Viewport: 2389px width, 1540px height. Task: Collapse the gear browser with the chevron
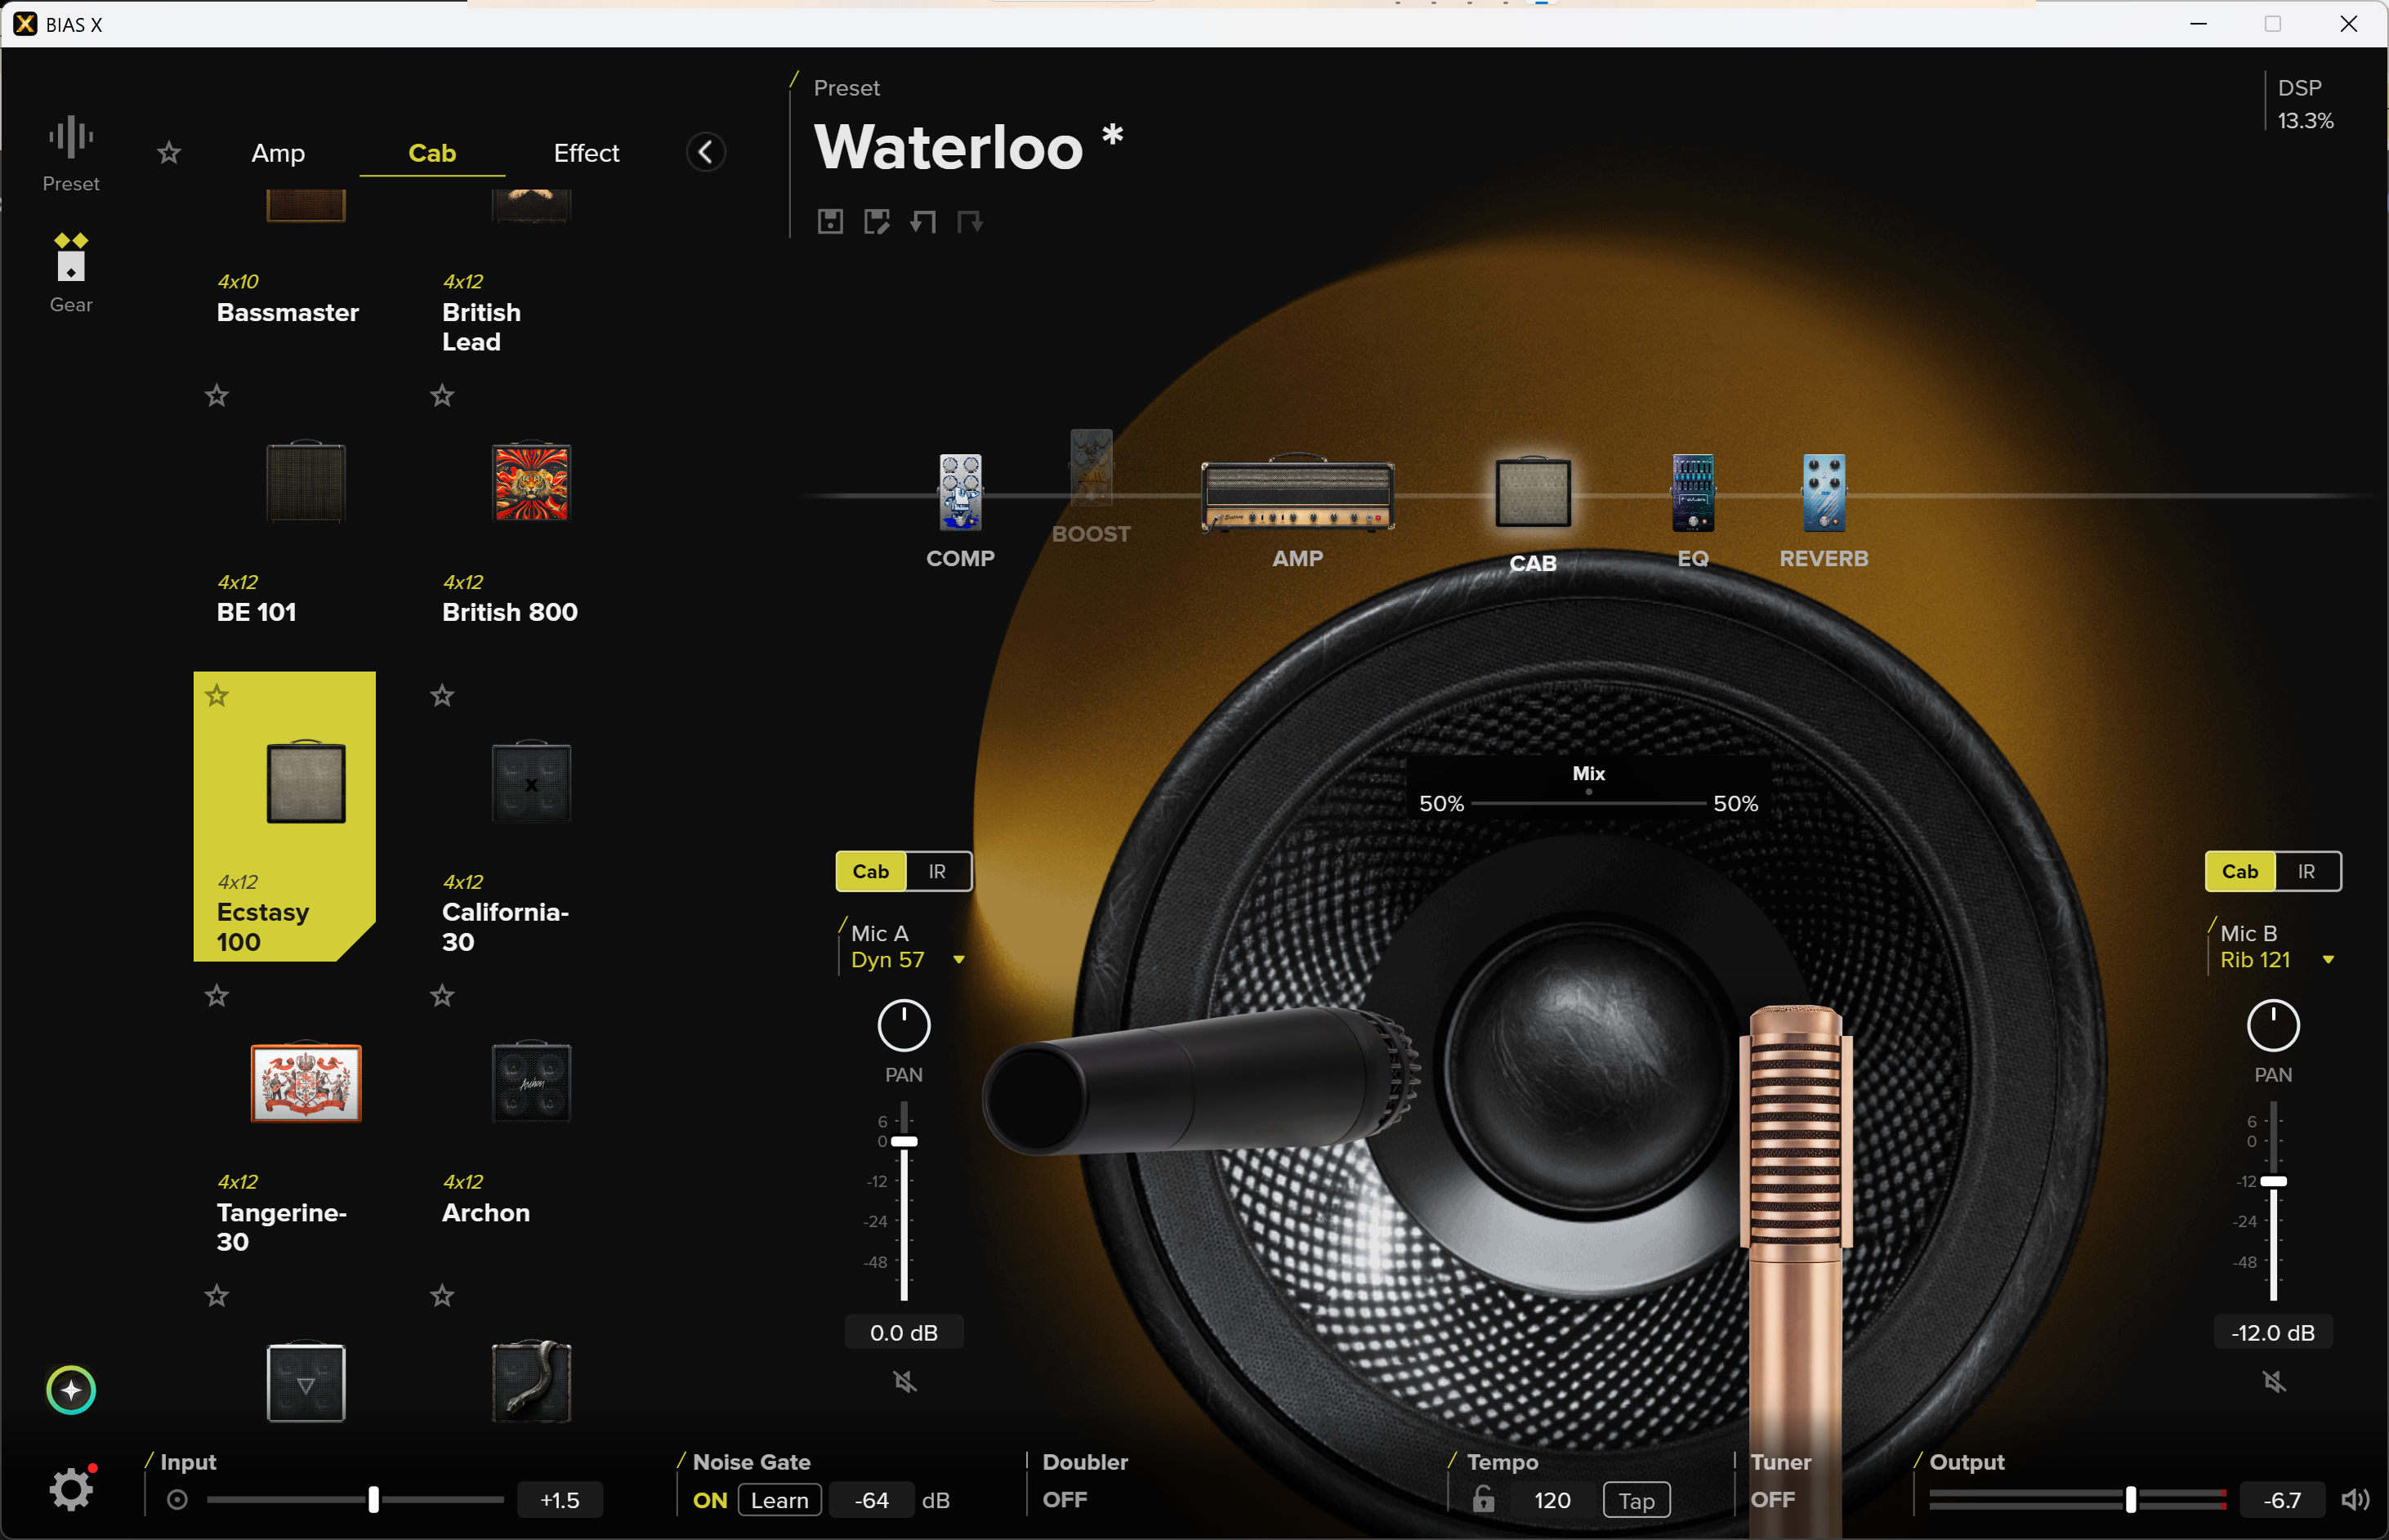tap(706, 152)
